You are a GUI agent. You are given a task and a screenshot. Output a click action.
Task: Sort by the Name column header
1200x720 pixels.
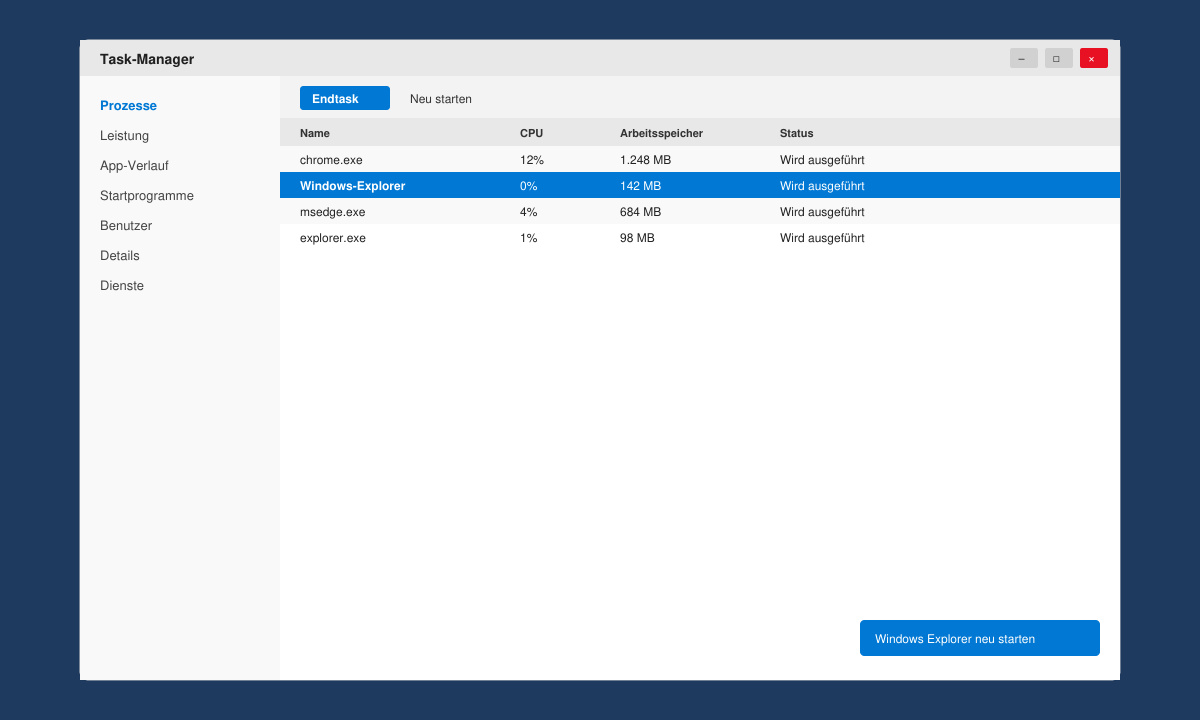[x=315, y=133]
